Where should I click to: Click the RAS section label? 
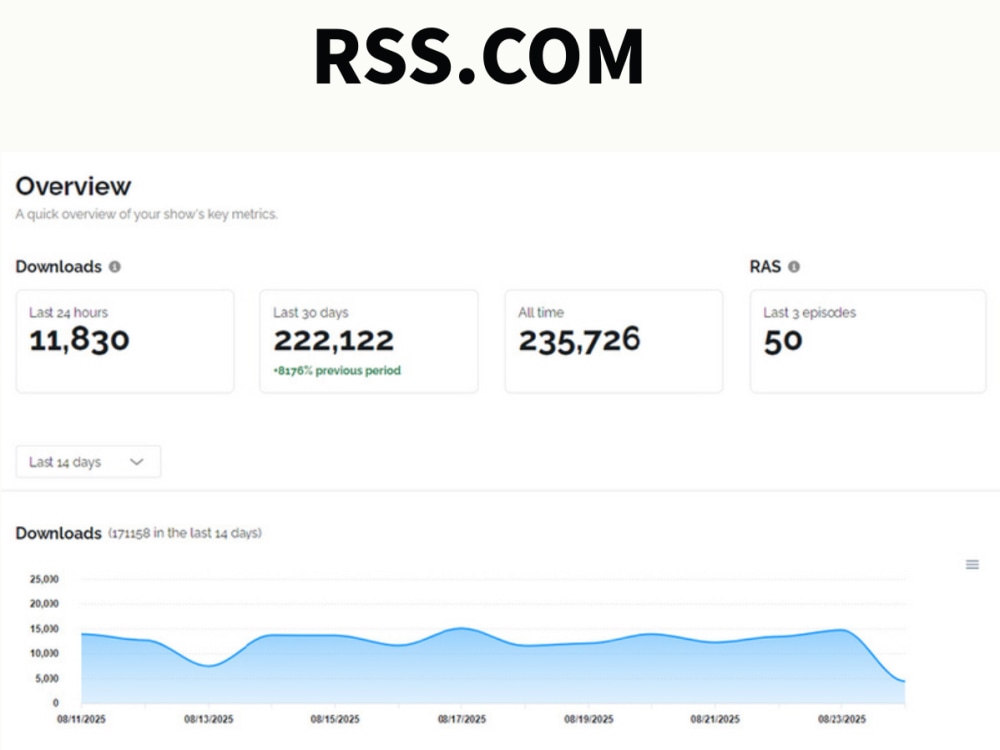(x=765, y=267)
